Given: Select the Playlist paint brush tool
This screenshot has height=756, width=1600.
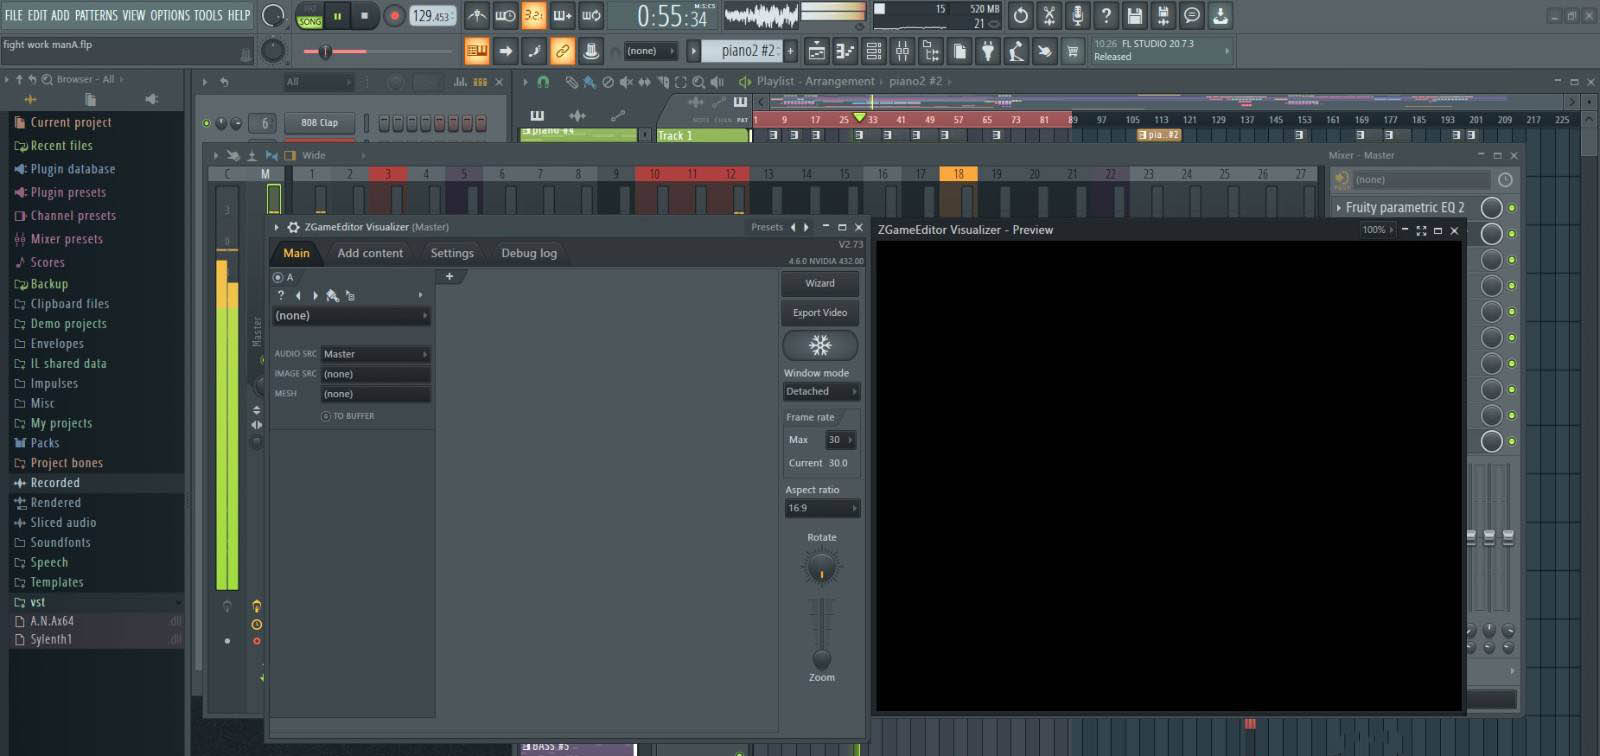Looking at the screenshot, I should coord(589,82).
